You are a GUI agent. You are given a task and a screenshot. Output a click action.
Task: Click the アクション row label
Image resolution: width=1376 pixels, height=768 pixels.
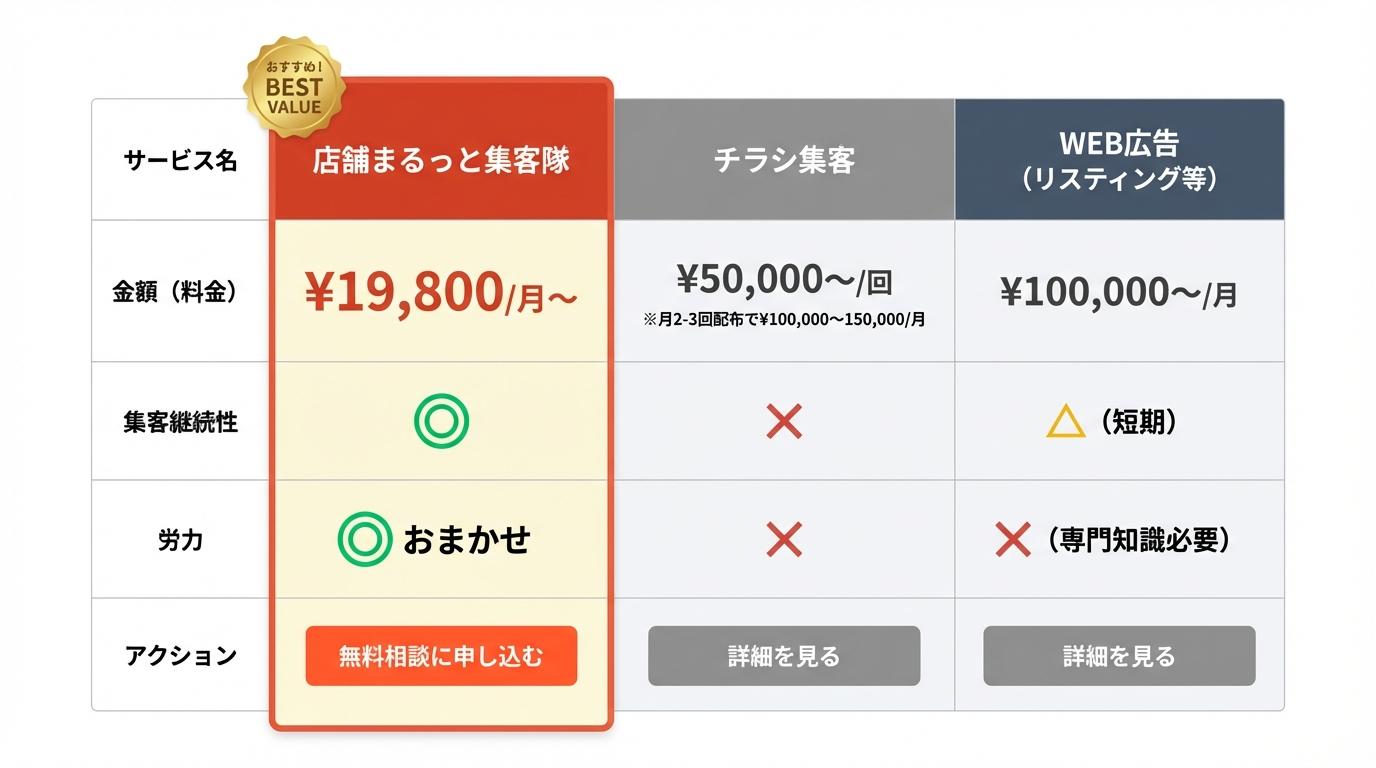point(181,656)
